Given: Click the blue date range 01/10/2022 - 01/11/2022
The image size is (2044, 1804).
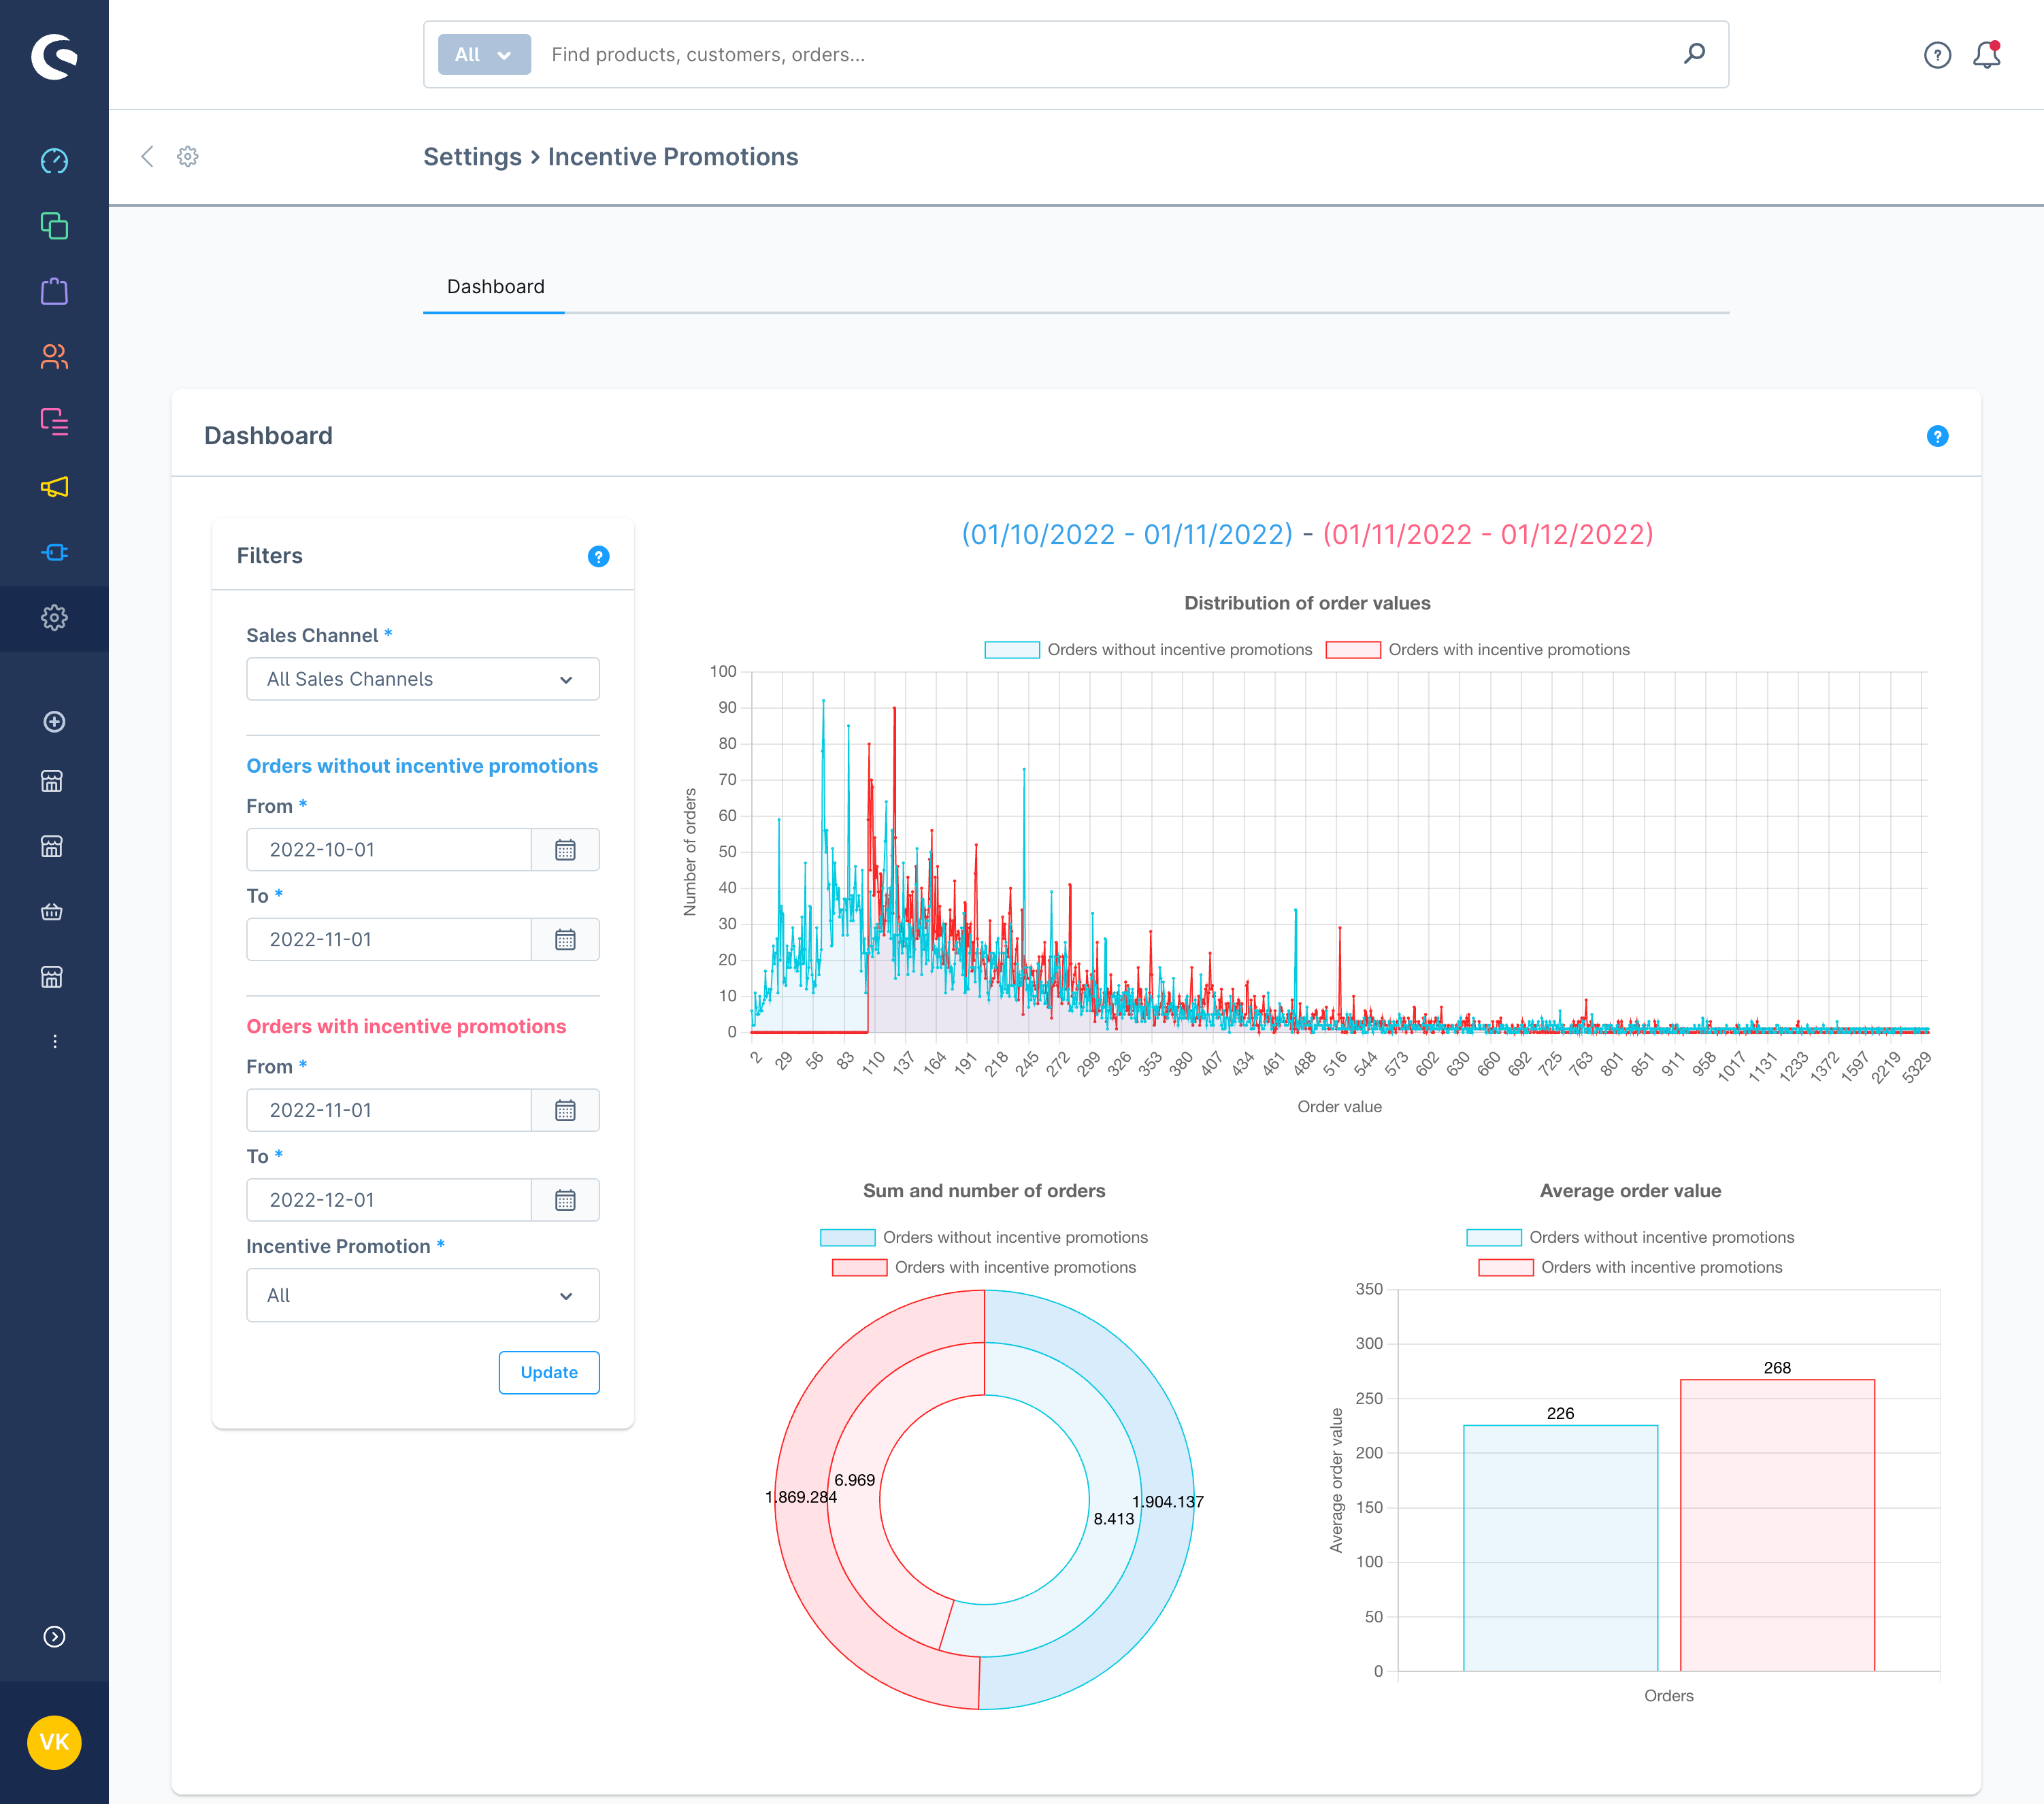Looking at the screenshot, I should (1127, 535).
